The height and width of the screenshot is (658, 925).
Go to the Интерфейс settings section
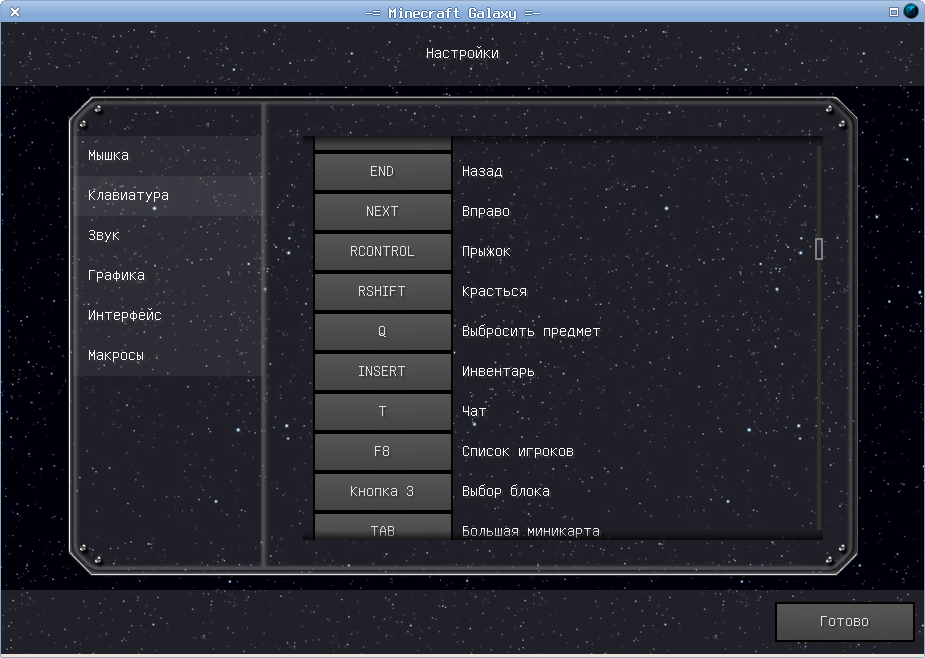(x=125, y=316)
